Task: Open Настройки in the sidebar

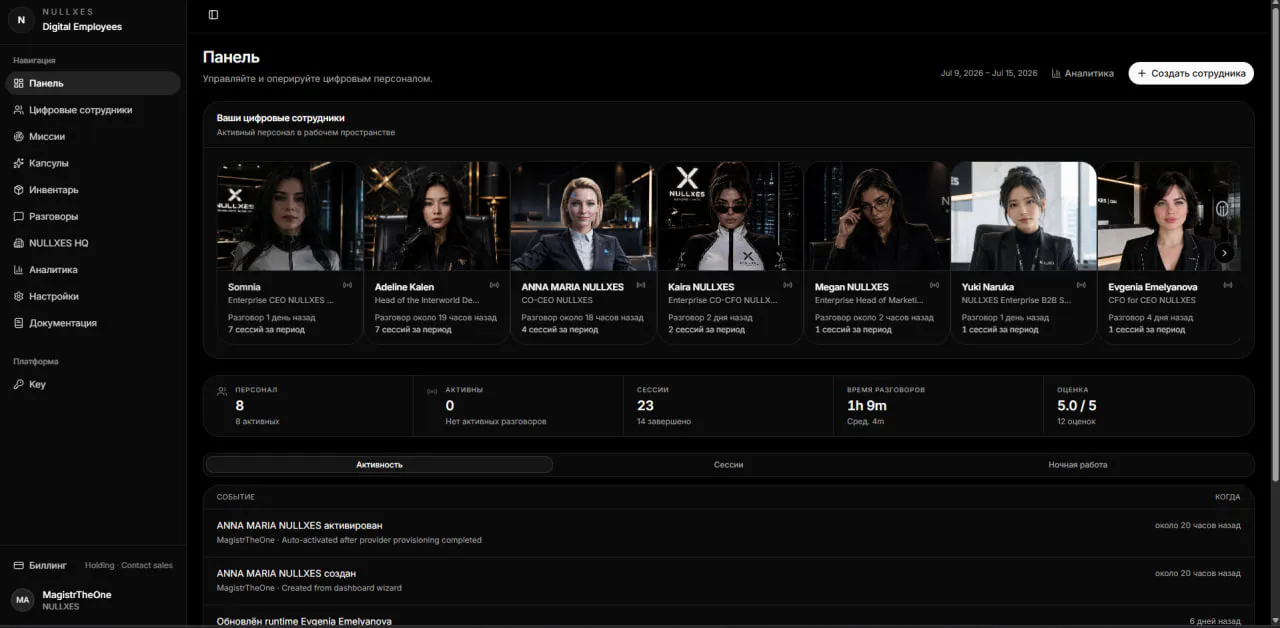Action: point(93,296)
